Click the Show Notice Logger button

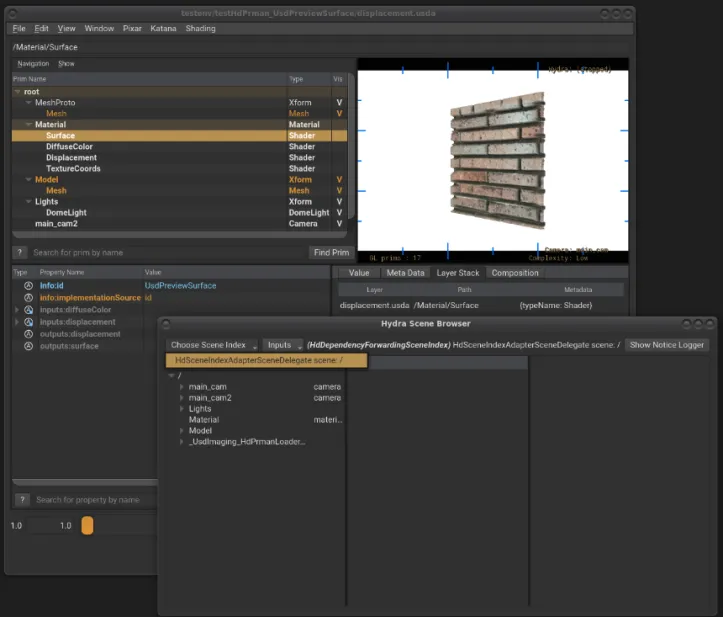[x=667, y=345]
